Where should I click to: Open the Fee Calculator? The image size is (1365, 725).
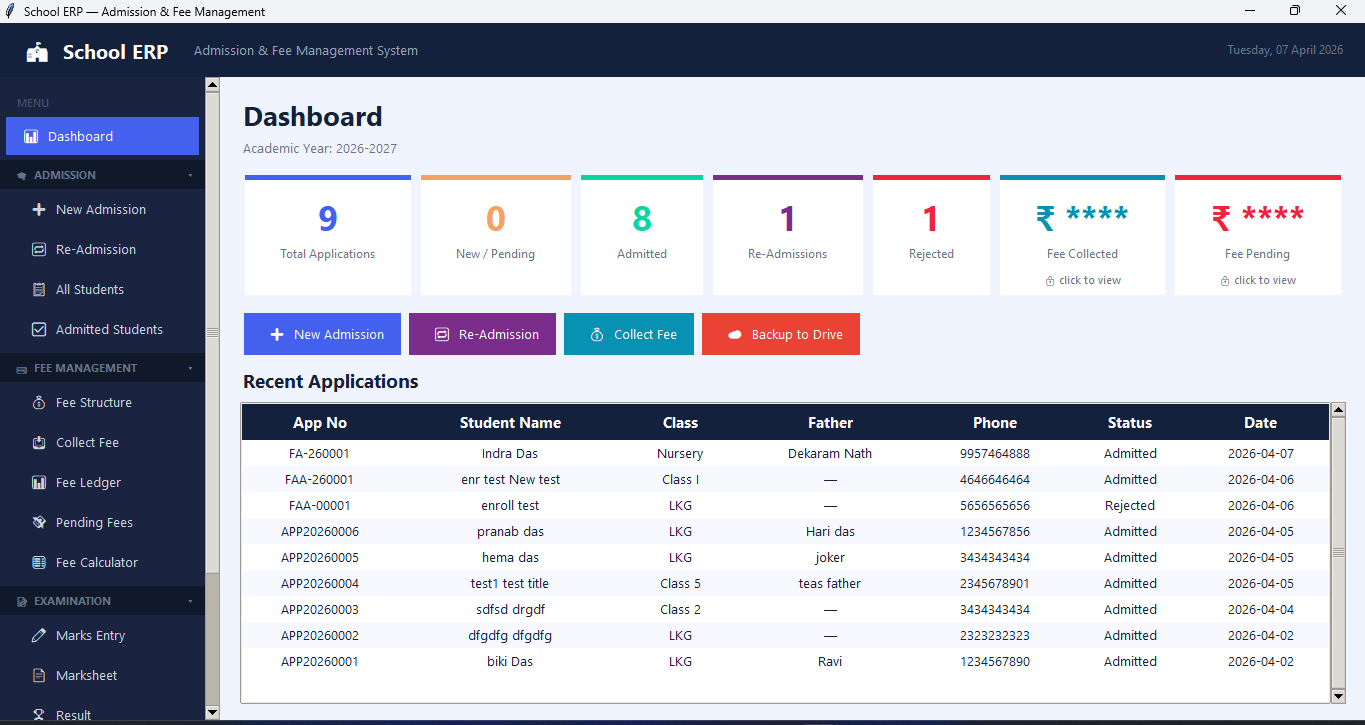(98, 562)
